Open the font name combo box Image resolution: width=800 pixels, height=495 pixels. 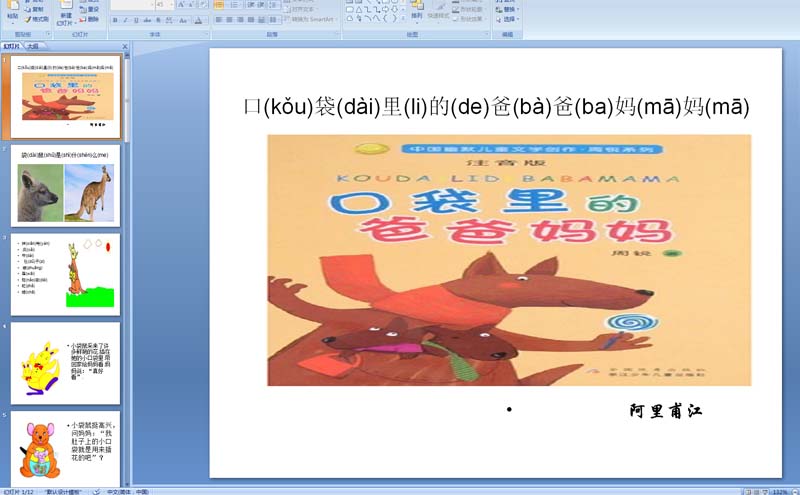133,5
